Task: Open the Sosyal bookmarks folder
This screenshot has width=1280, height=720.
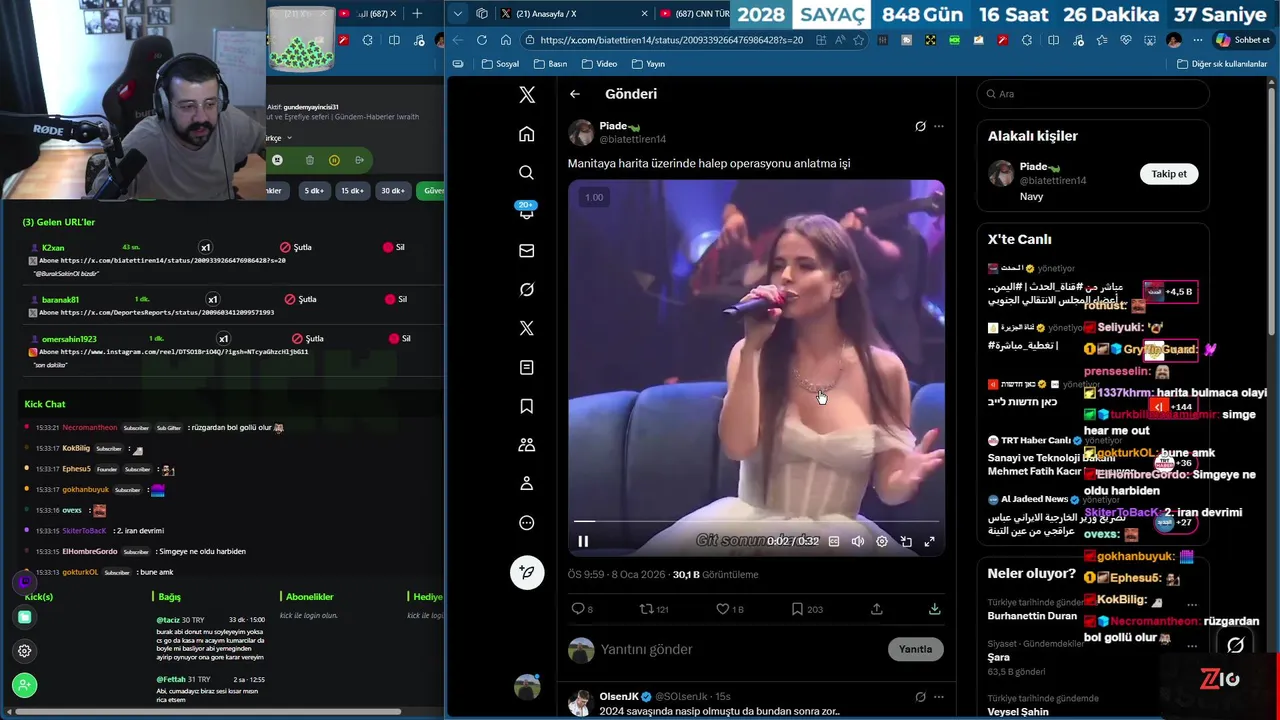Action: 500,64
